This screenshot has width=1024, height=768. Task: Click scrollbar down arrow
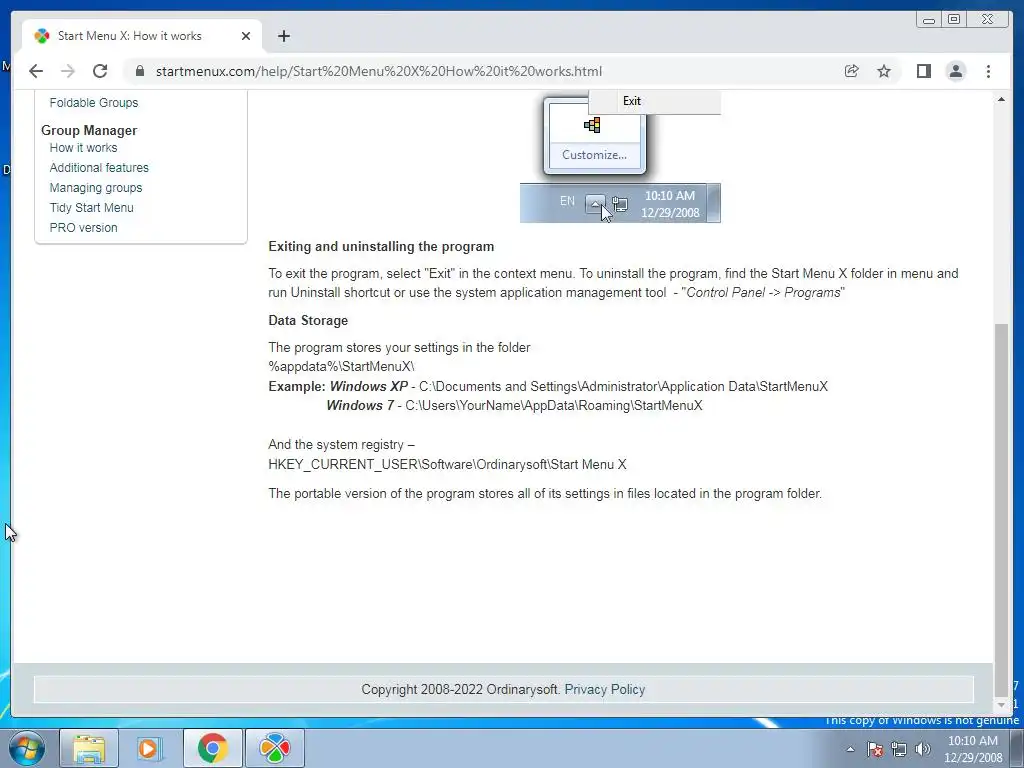pyautogui.click(x=1001, y=705)
